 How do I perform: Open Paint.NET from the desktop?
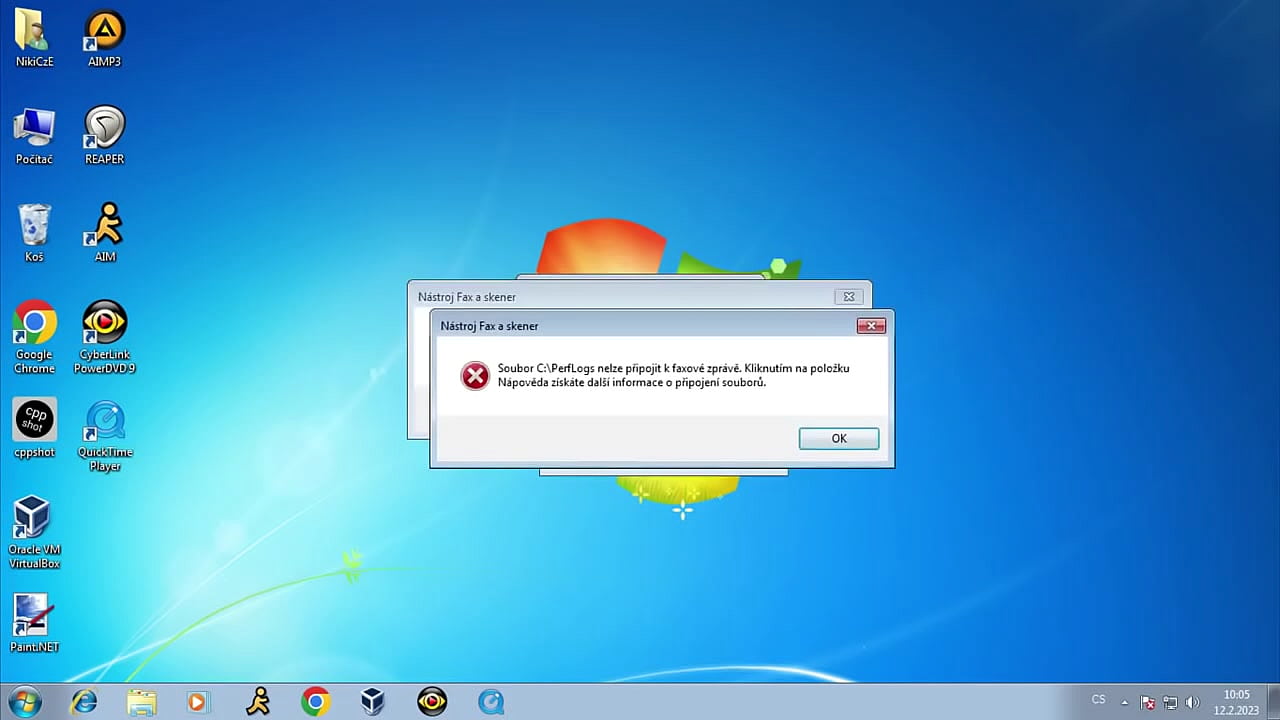click(33, 612)
